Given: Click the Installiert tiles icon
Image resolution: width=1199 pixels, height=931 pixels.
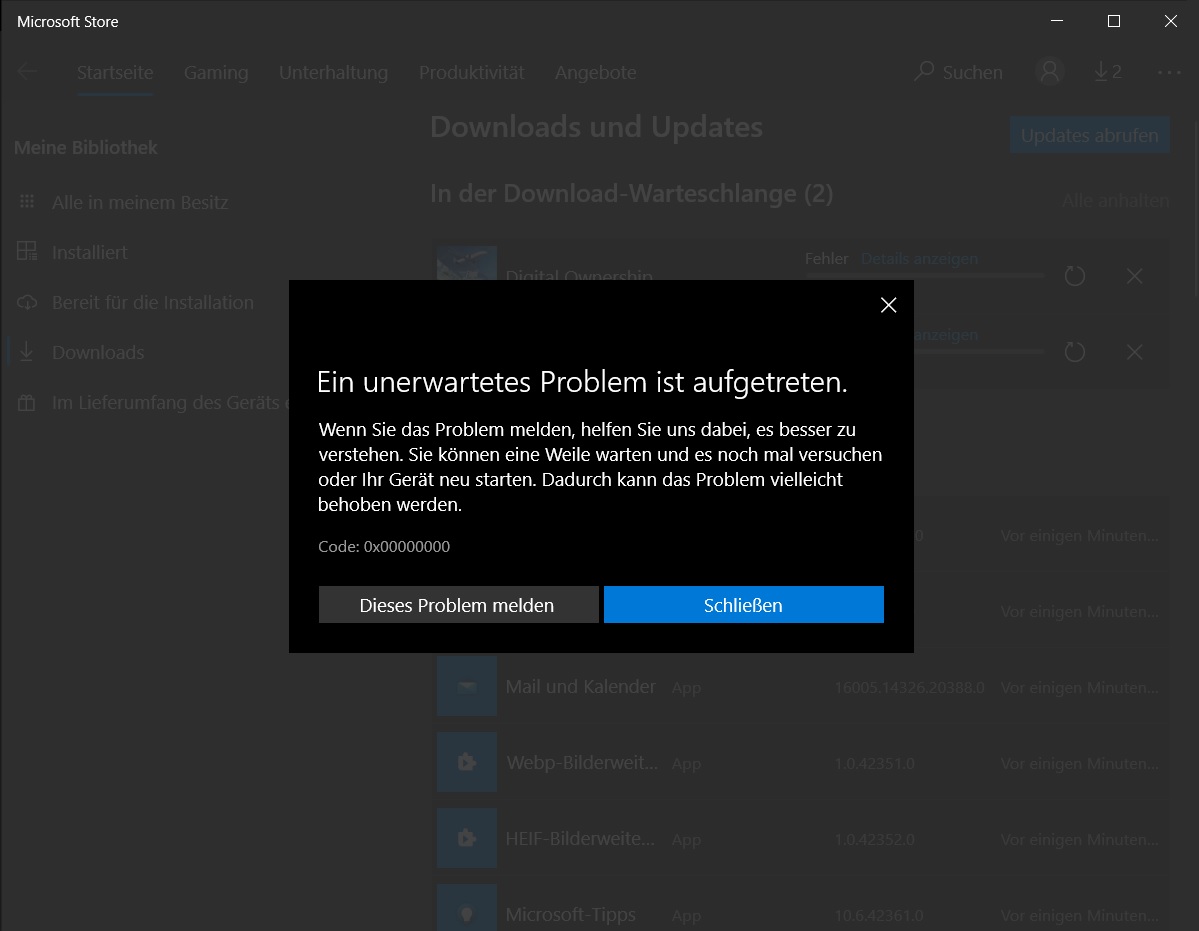Looking at the screenshot, I should coord(27,251).
